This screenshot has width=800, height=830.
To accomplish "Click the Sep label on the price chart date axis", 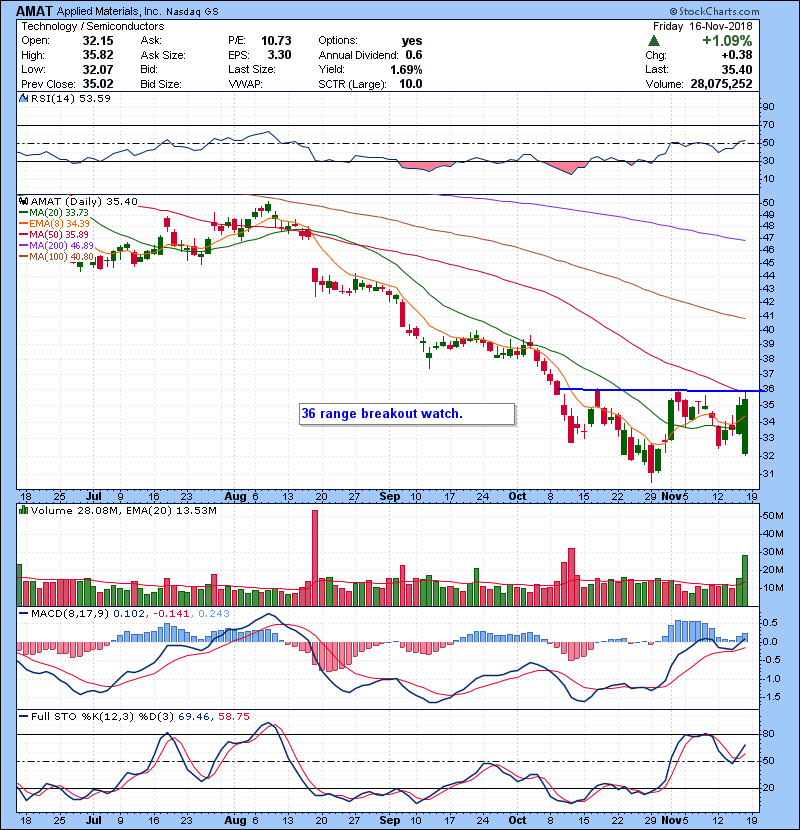I will point(390,497).
